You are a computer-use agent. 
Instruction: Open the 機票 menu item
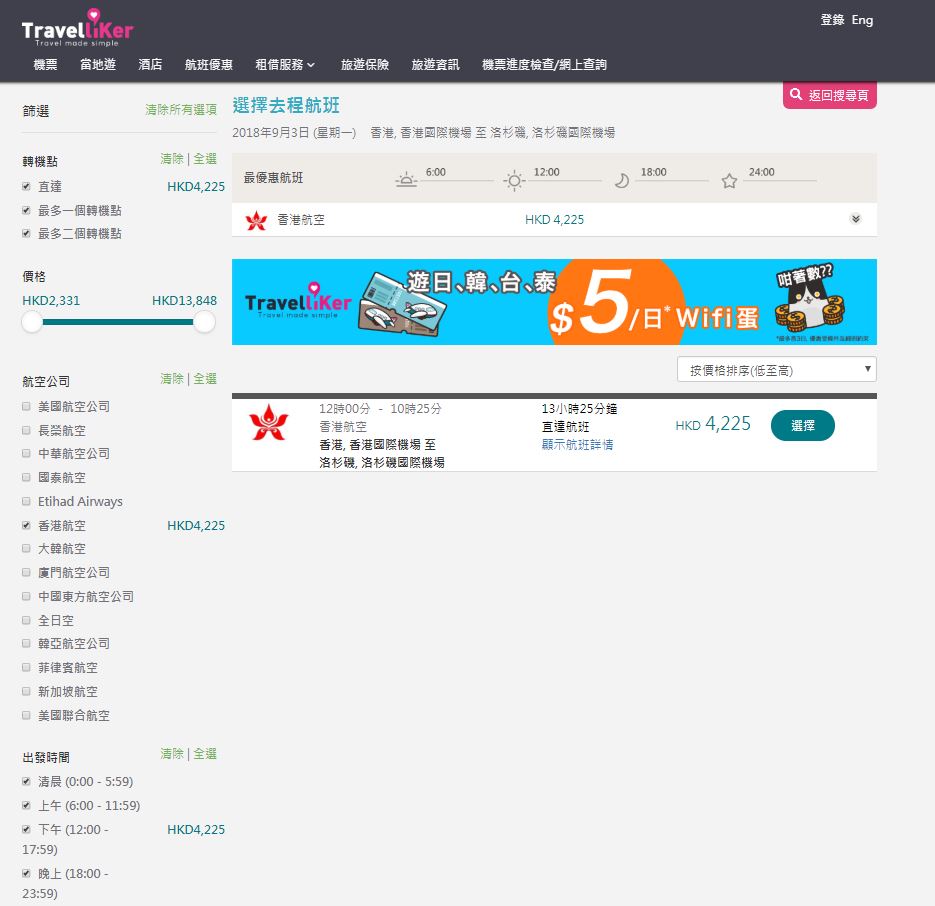tap(45, 64)
